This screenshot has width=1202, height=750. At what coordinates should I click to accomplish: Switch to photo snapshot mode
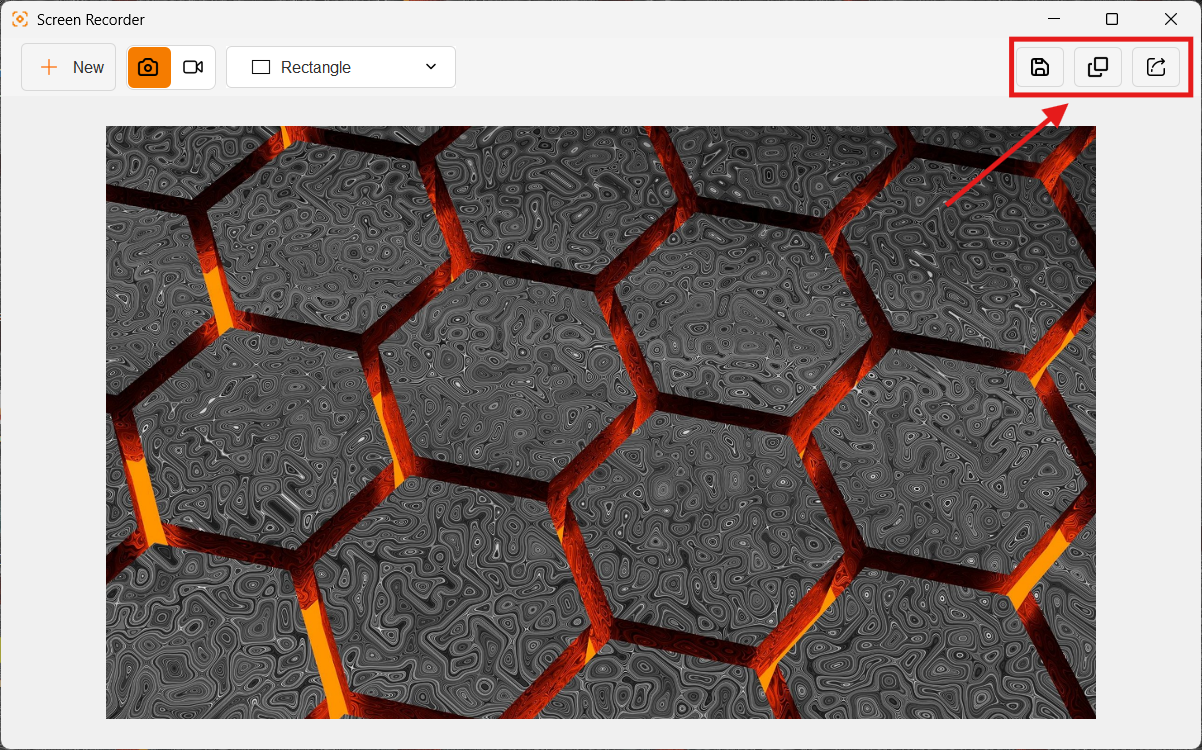tap(149, 67)
